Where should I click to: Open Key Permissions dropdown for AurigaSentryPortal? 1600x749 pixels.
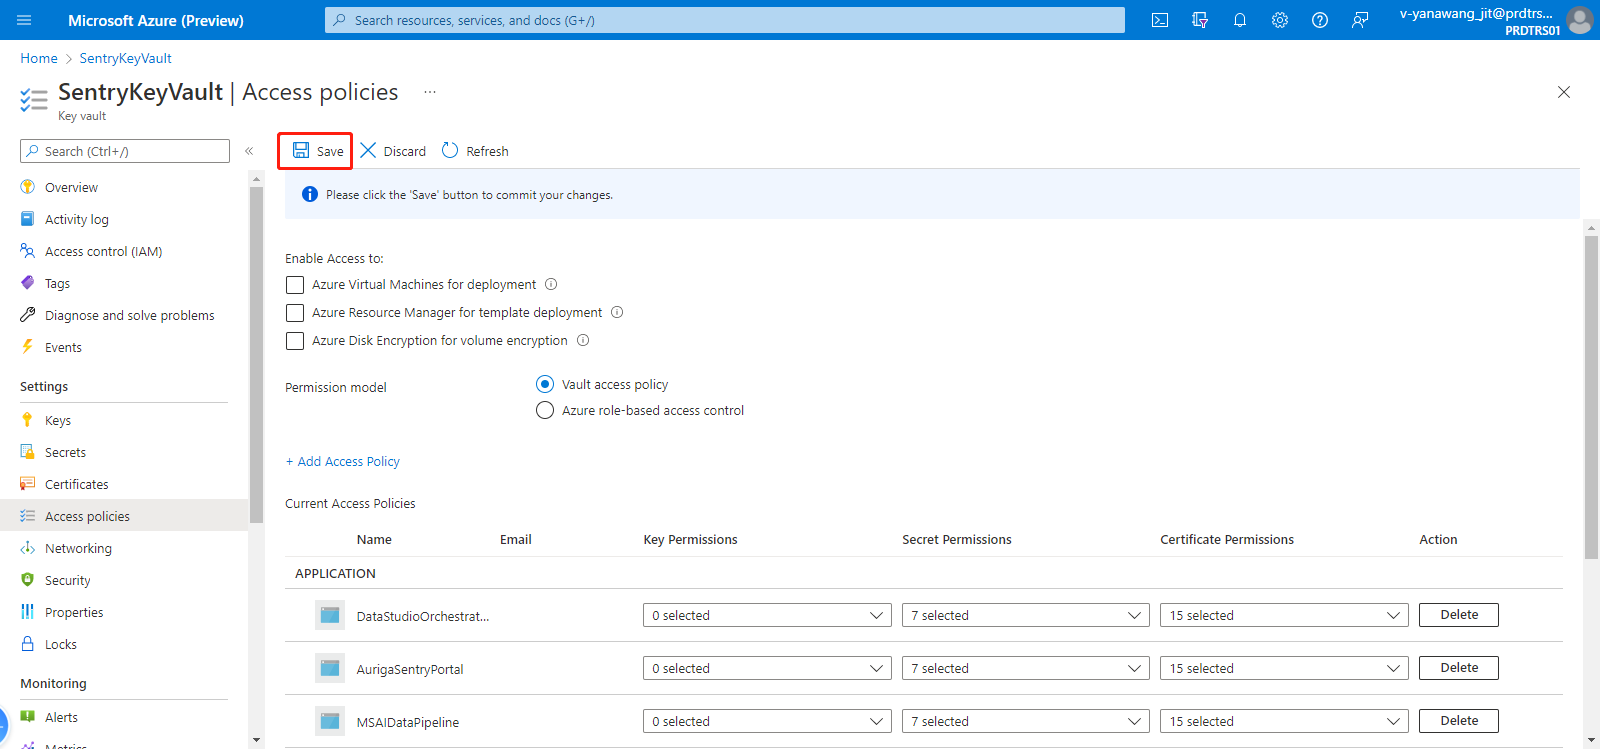tap(767, 668)
